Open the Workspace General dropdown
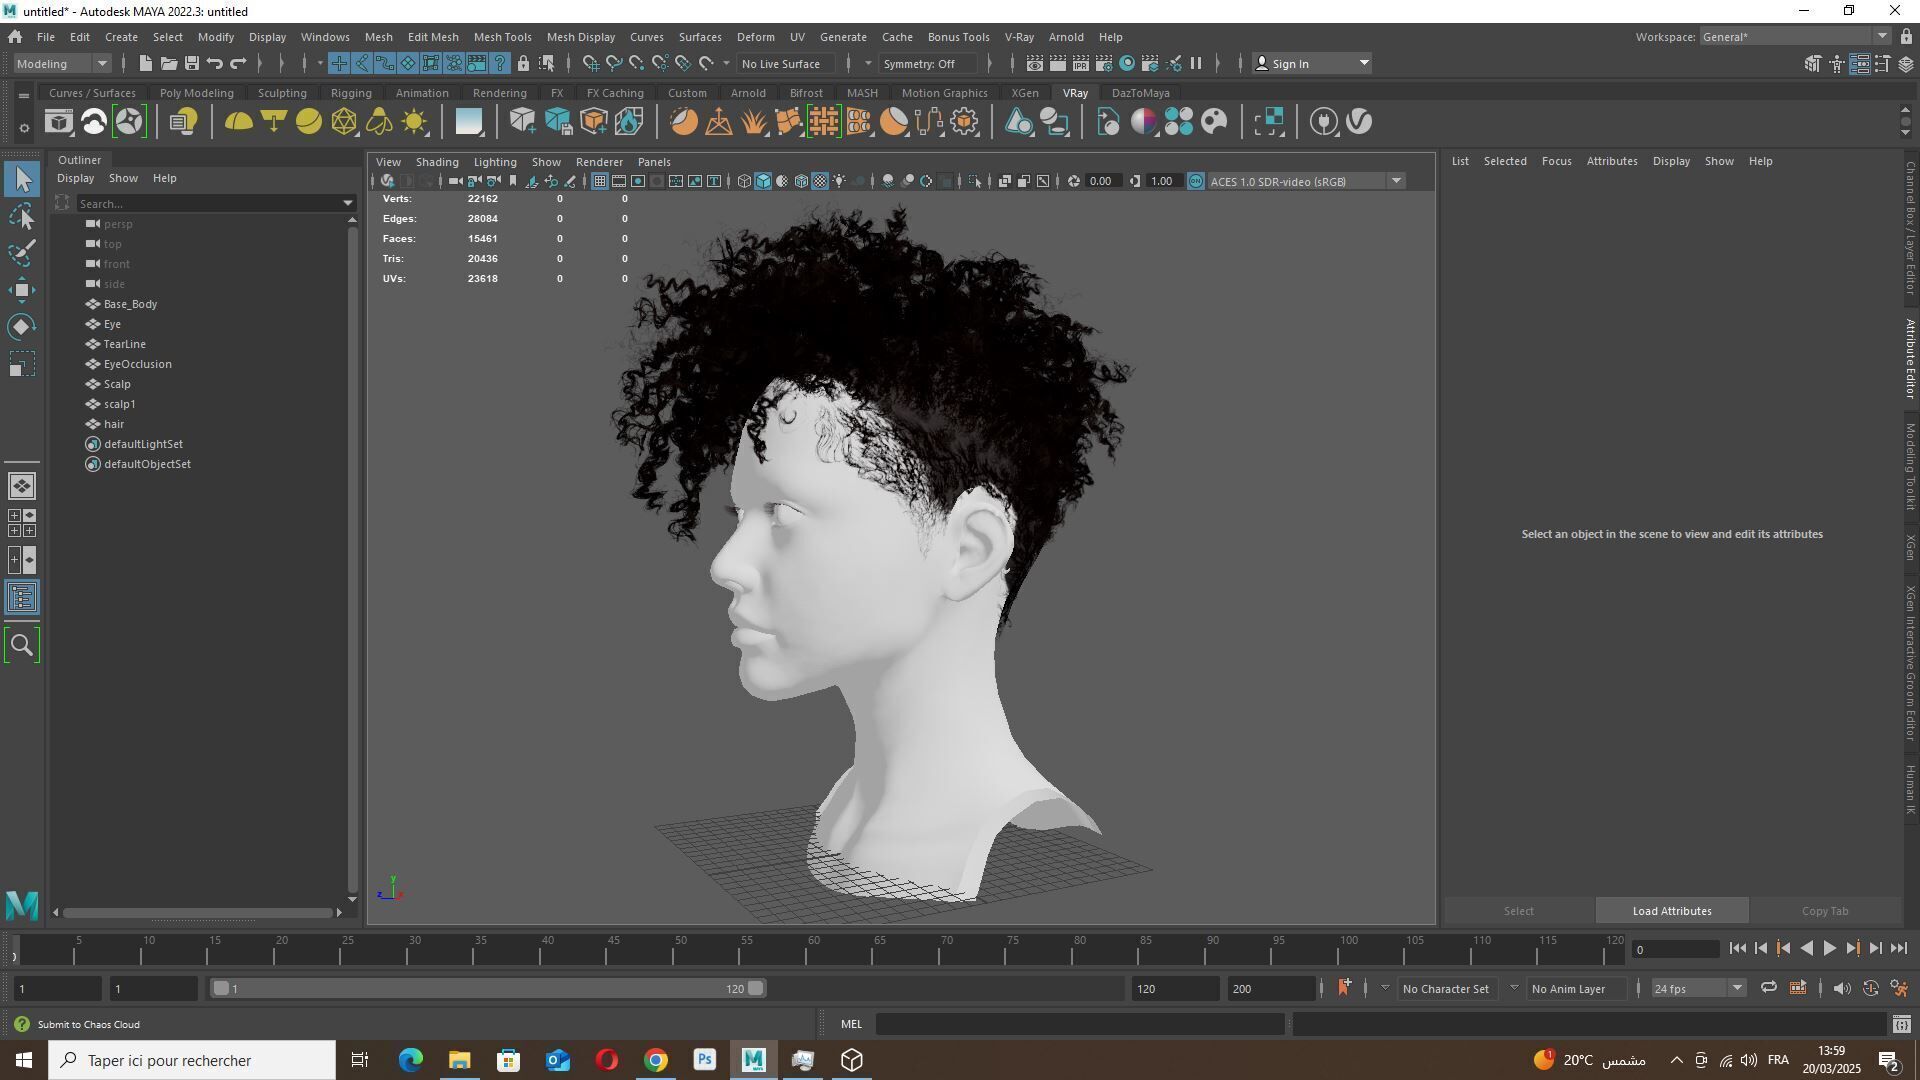The width and height of the screenshot is (1920, 1080). coord(1794,37)
